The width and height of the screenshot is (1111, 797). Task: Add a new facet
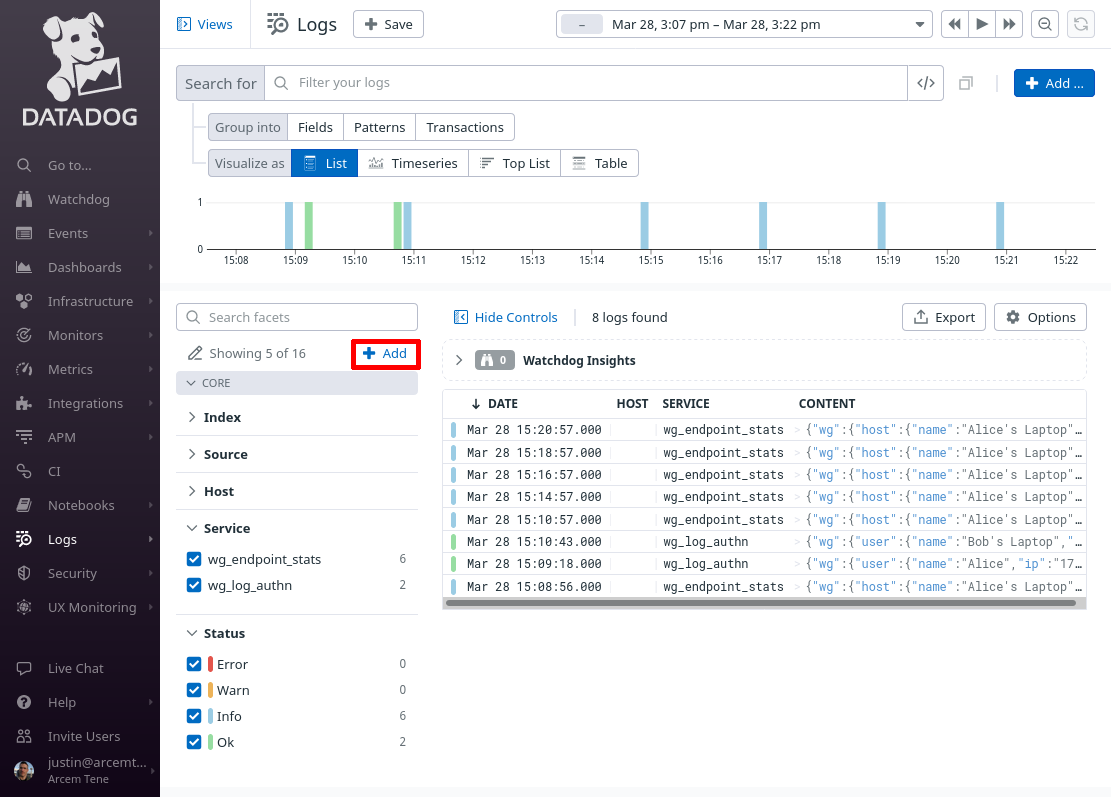point(385,354)
